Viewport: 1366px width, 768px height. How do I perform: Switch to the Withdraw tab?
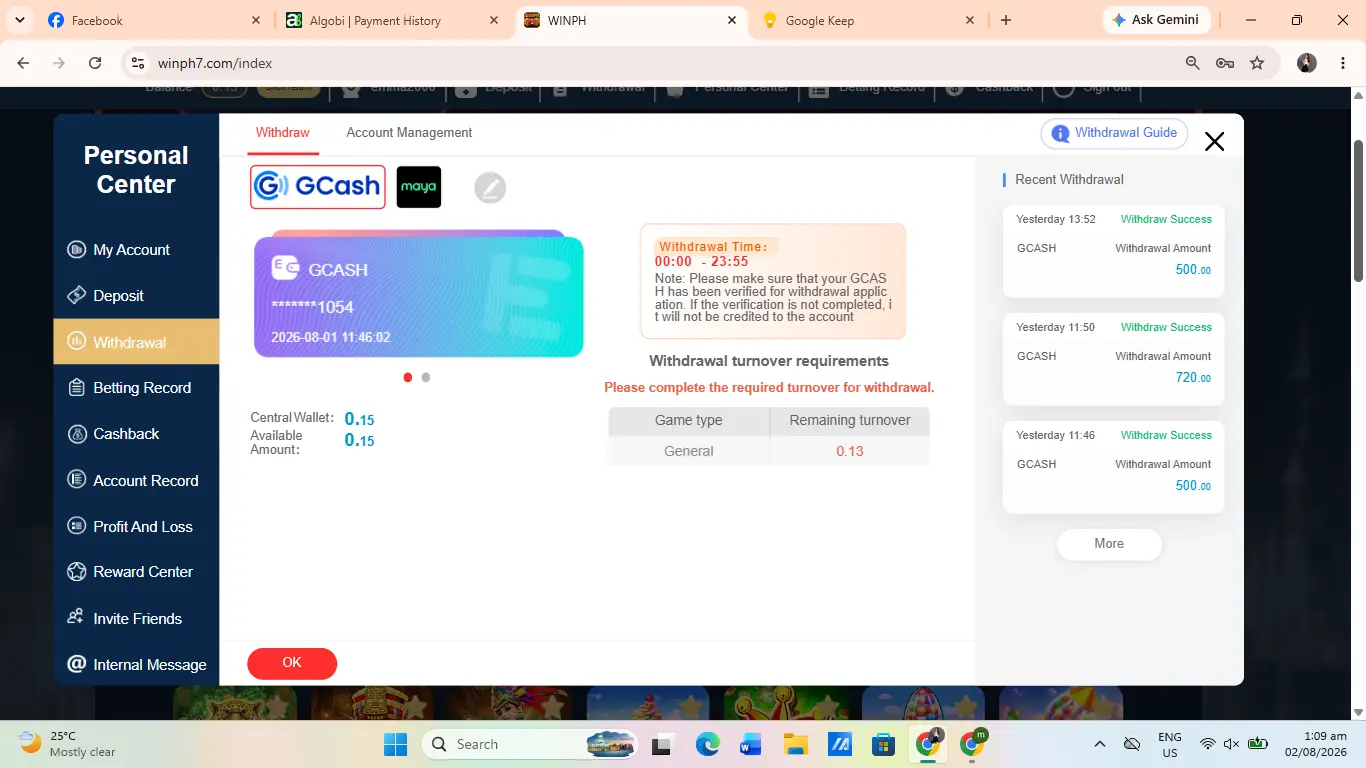pyautogui.click(x=283, y=133)
